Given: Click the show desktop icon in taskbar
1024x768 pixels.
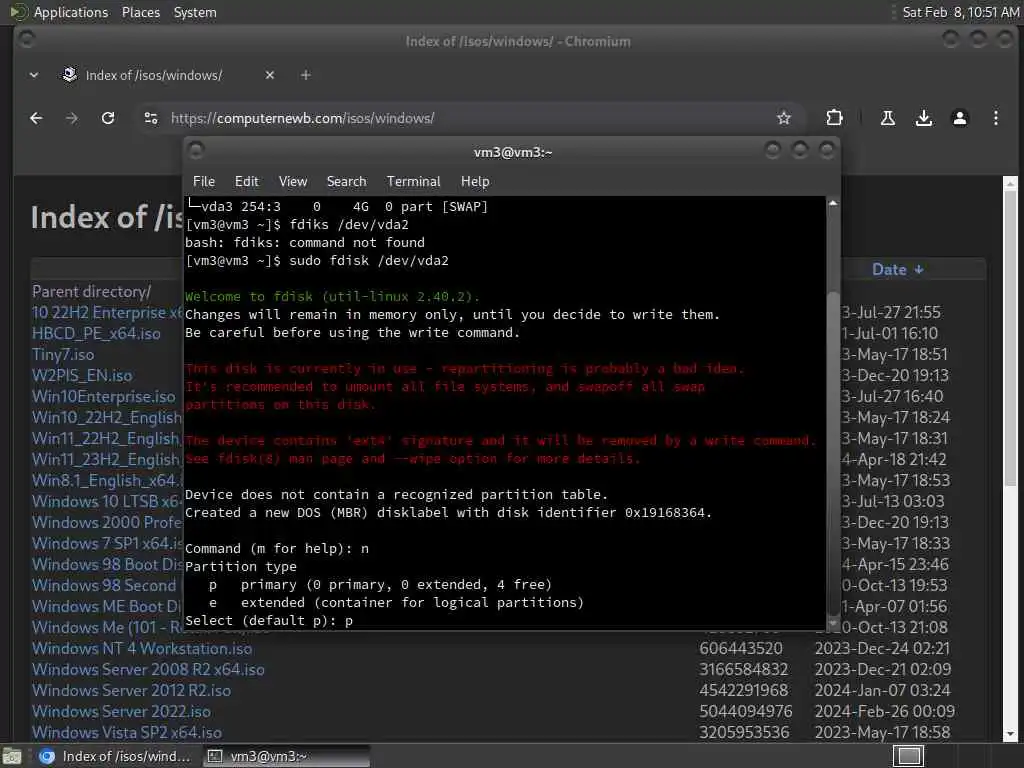Looking at the screenshot, I should [x=12, y=756].
